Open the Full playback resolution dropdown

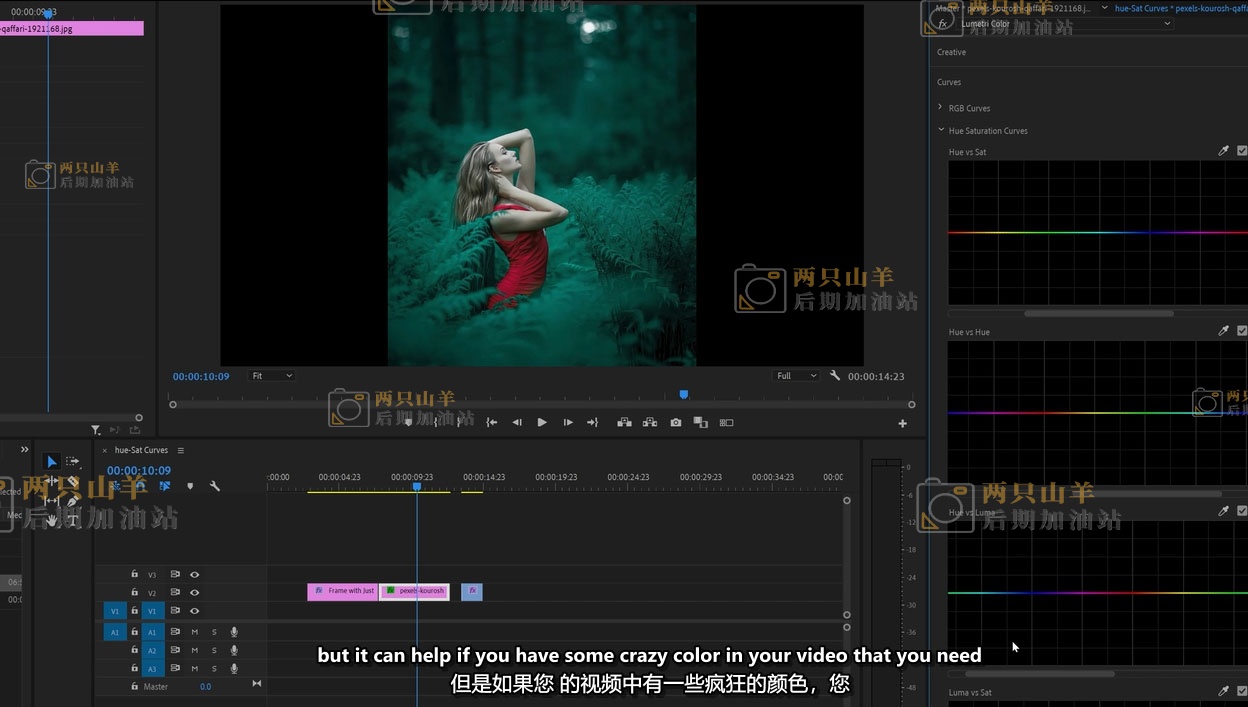click(797, 376)
